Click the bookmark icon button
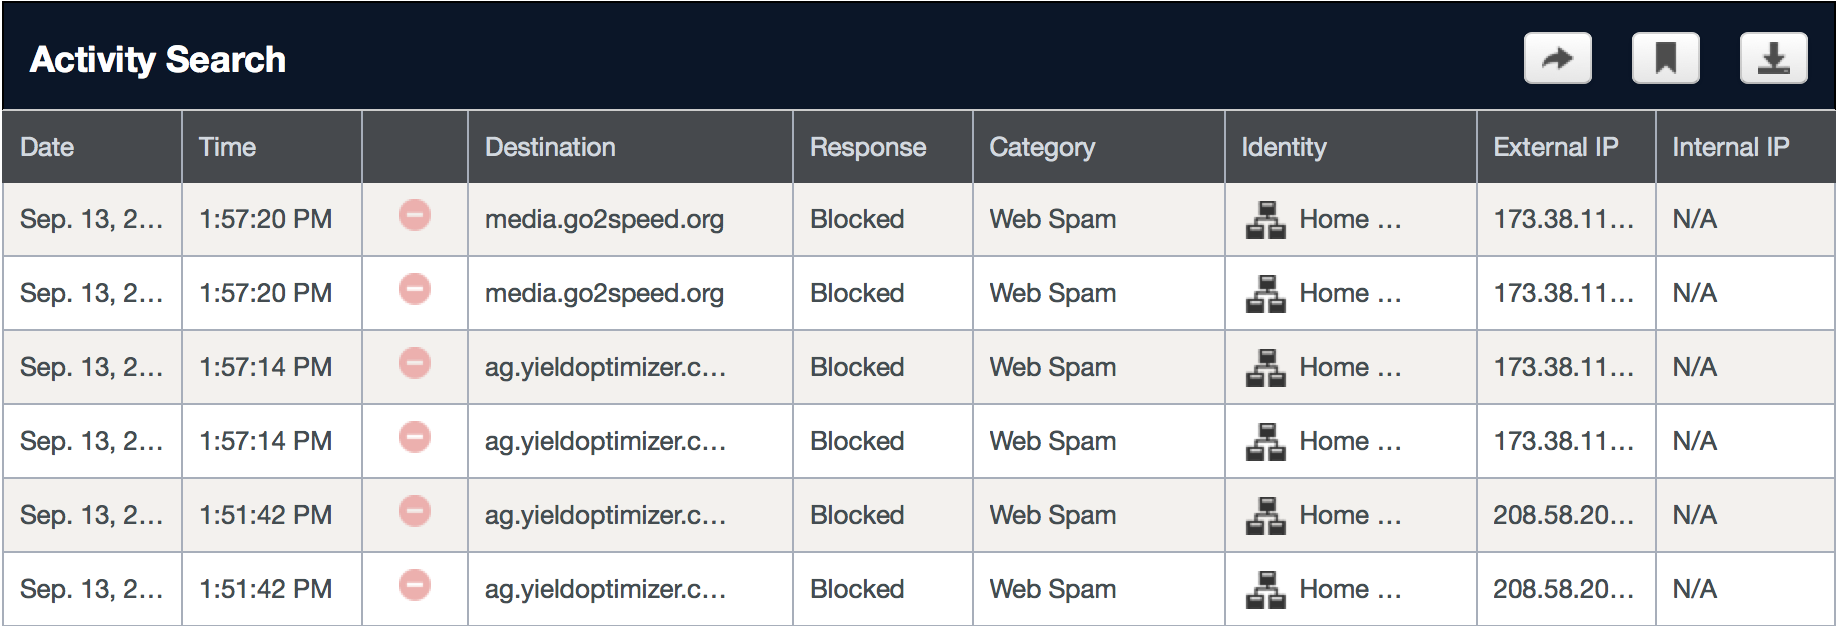 (x=1665, y=59)
